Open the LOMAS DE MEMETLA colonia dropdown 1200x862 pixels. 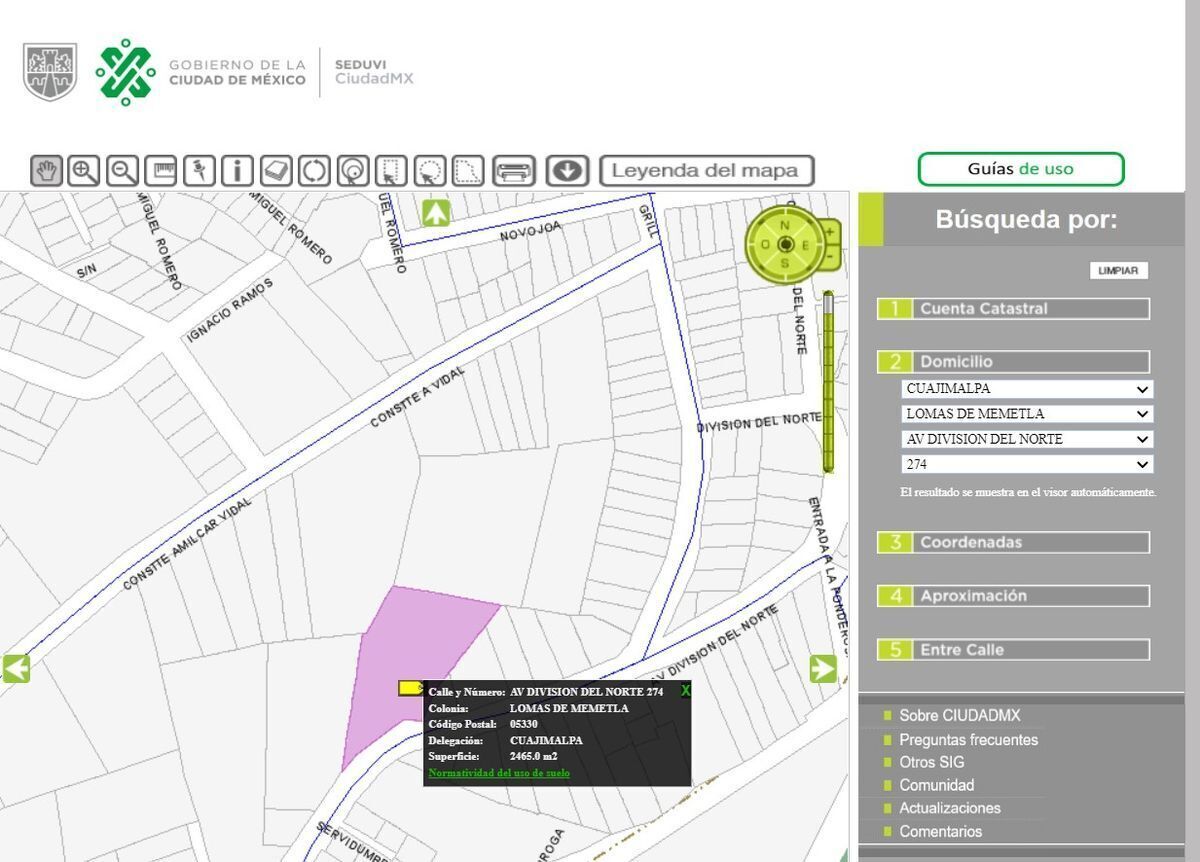(1027, 414)
